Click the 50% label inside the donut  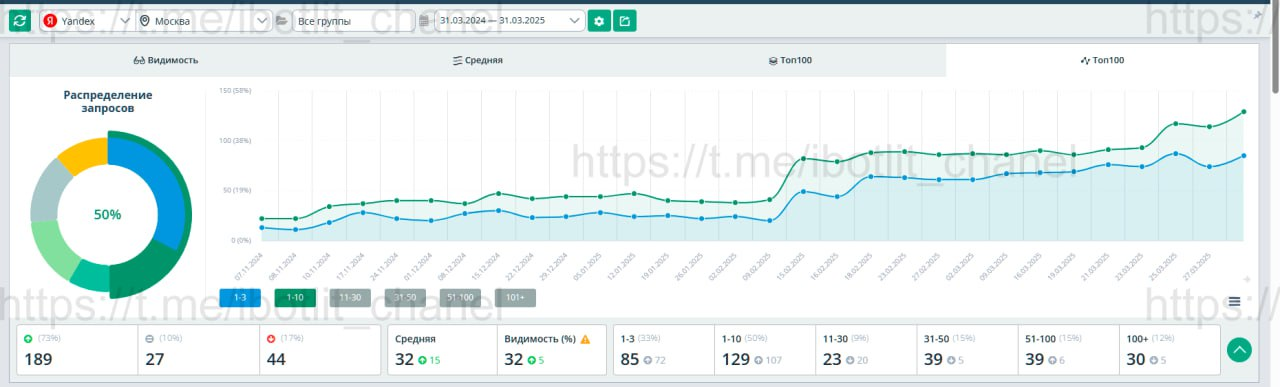coord(107,215)
